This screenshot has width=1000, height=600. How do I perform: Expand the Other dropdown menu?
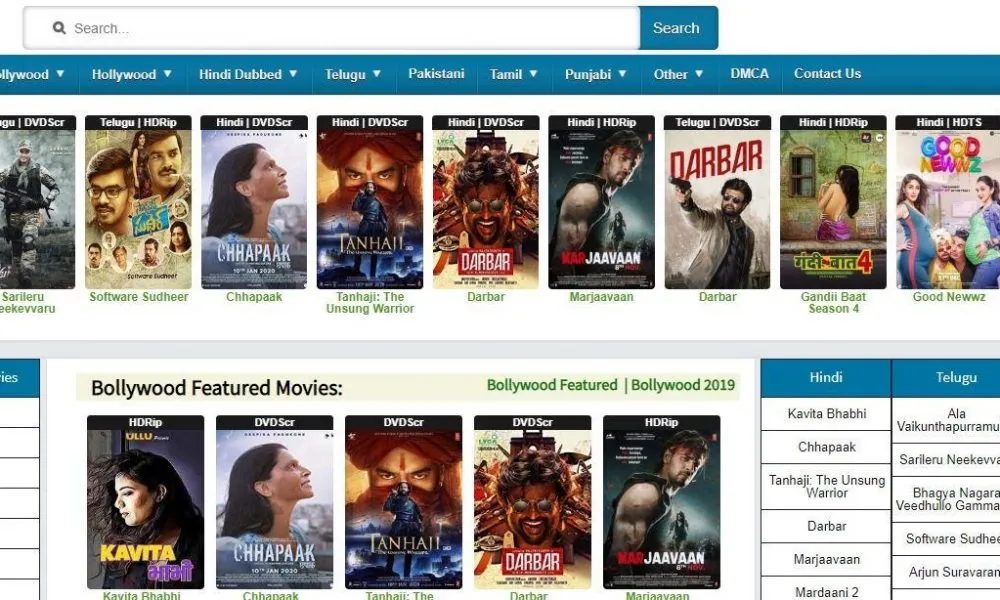[x=679, y=74]
